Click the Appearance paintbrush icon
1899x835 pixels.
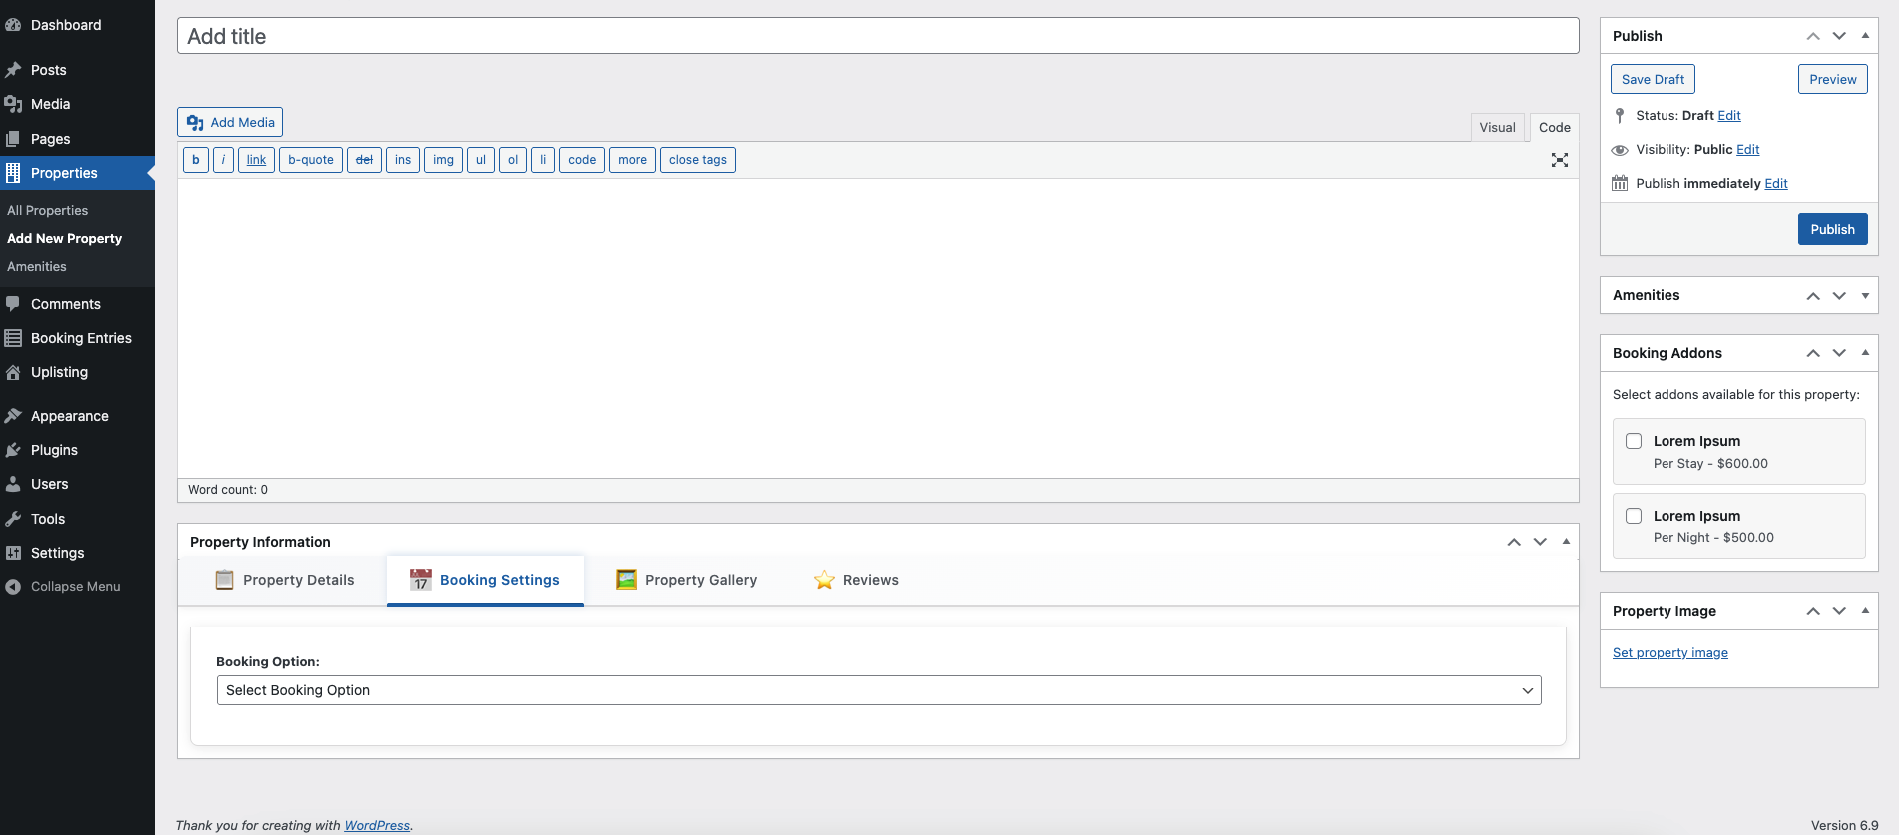click(13, 416)
